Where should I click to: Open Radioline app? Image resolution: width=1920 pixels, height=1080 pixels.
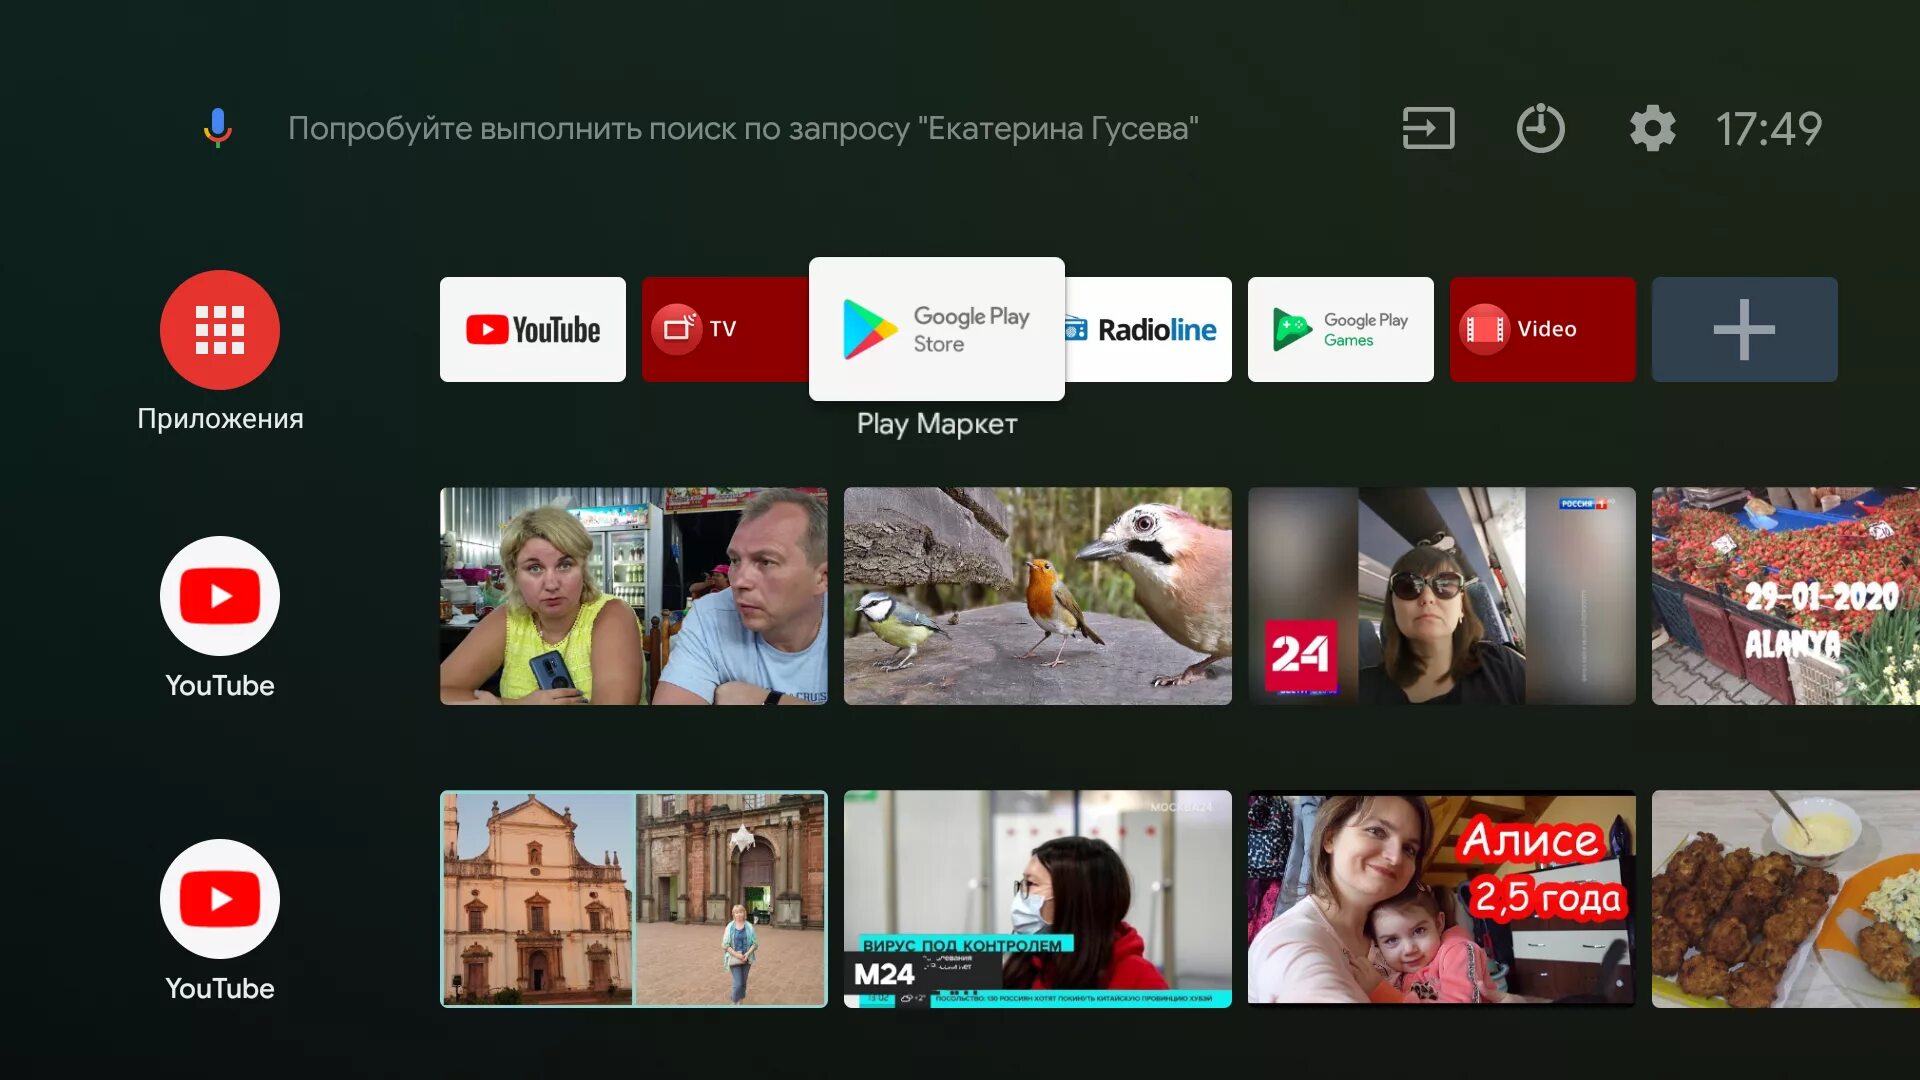pyautogui.click(x=1138, y=328)
